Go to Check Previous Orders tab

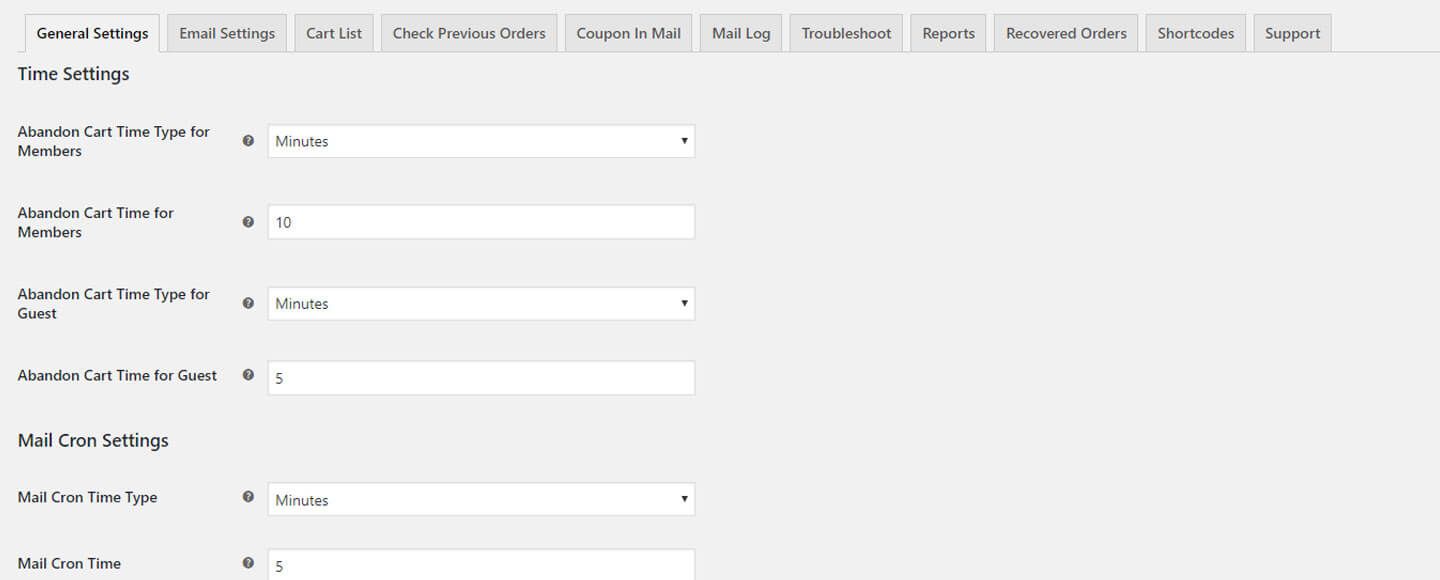(469, 33)
